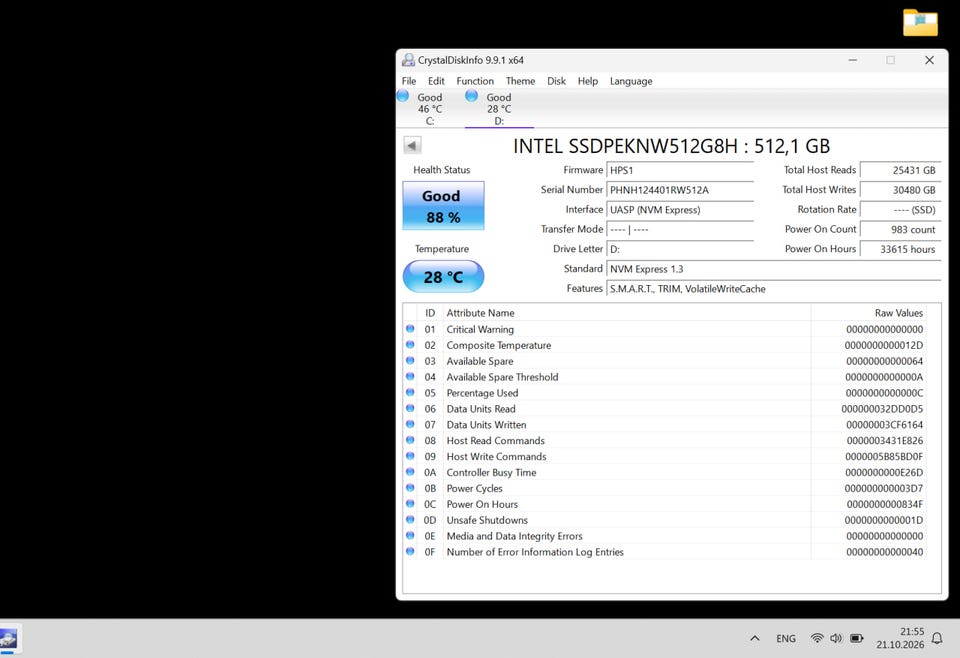The width and height of the screenshot is (960, 658).
Task: Open the File menu
Action: click(409, 81)
